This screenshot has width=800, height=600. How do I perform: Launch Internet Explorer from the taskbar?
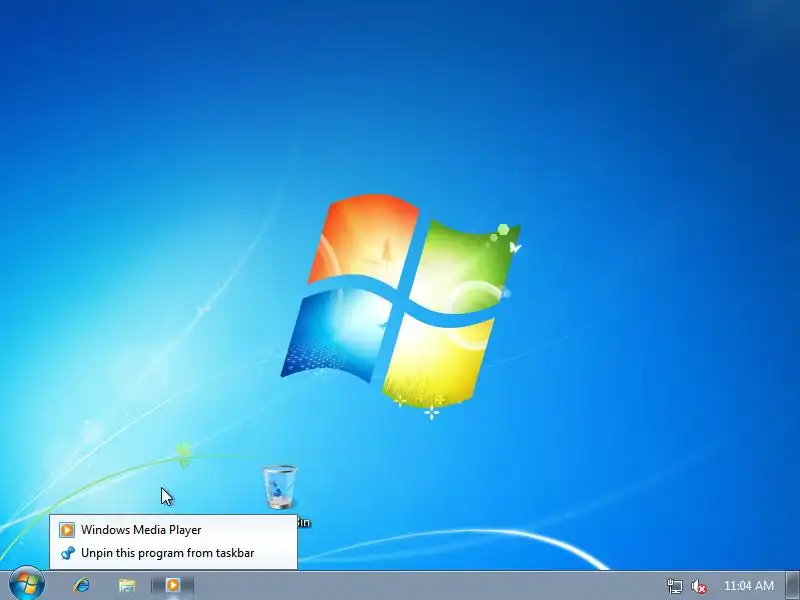82,585
